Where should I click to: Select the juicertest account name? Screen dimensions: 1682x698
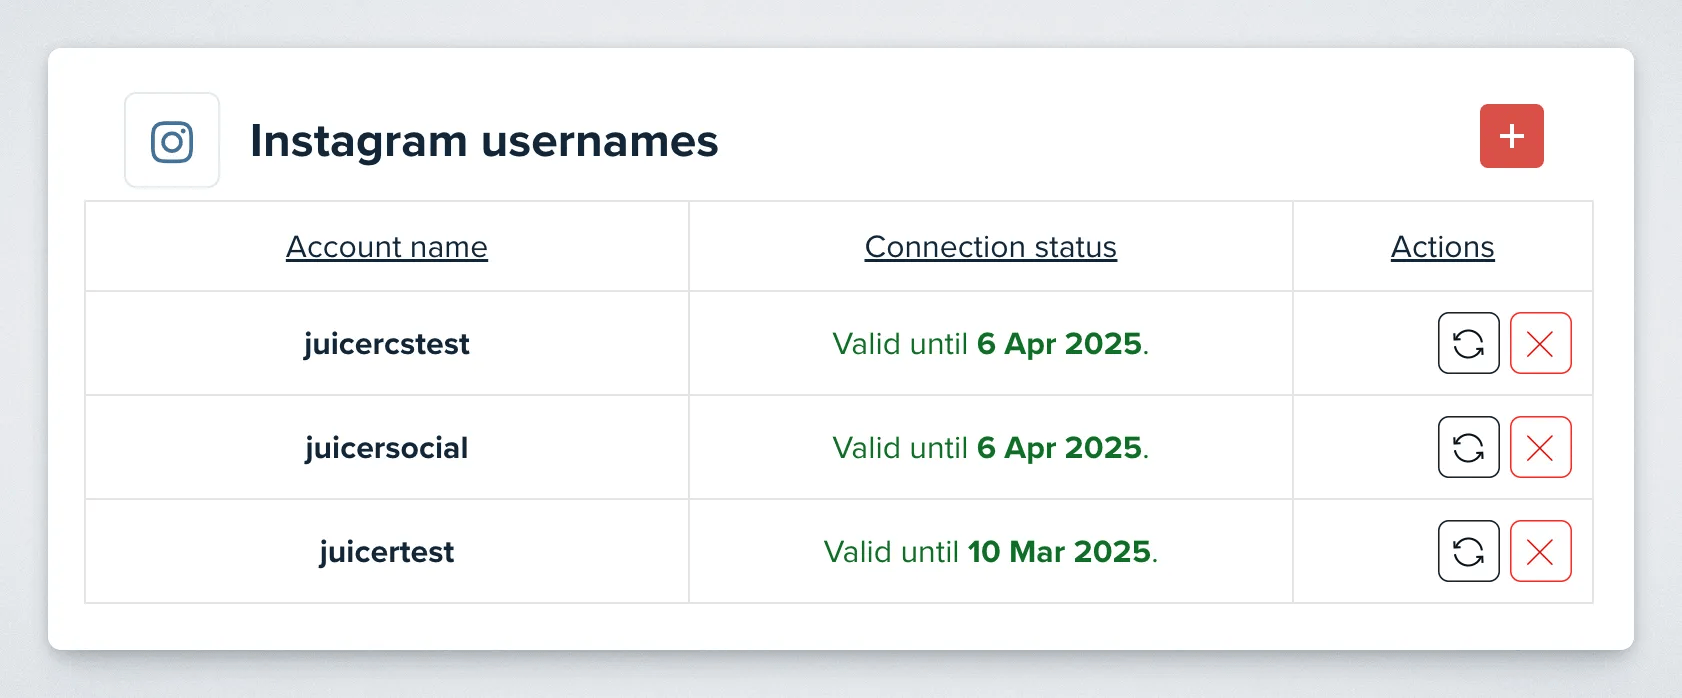coord(387,552)
